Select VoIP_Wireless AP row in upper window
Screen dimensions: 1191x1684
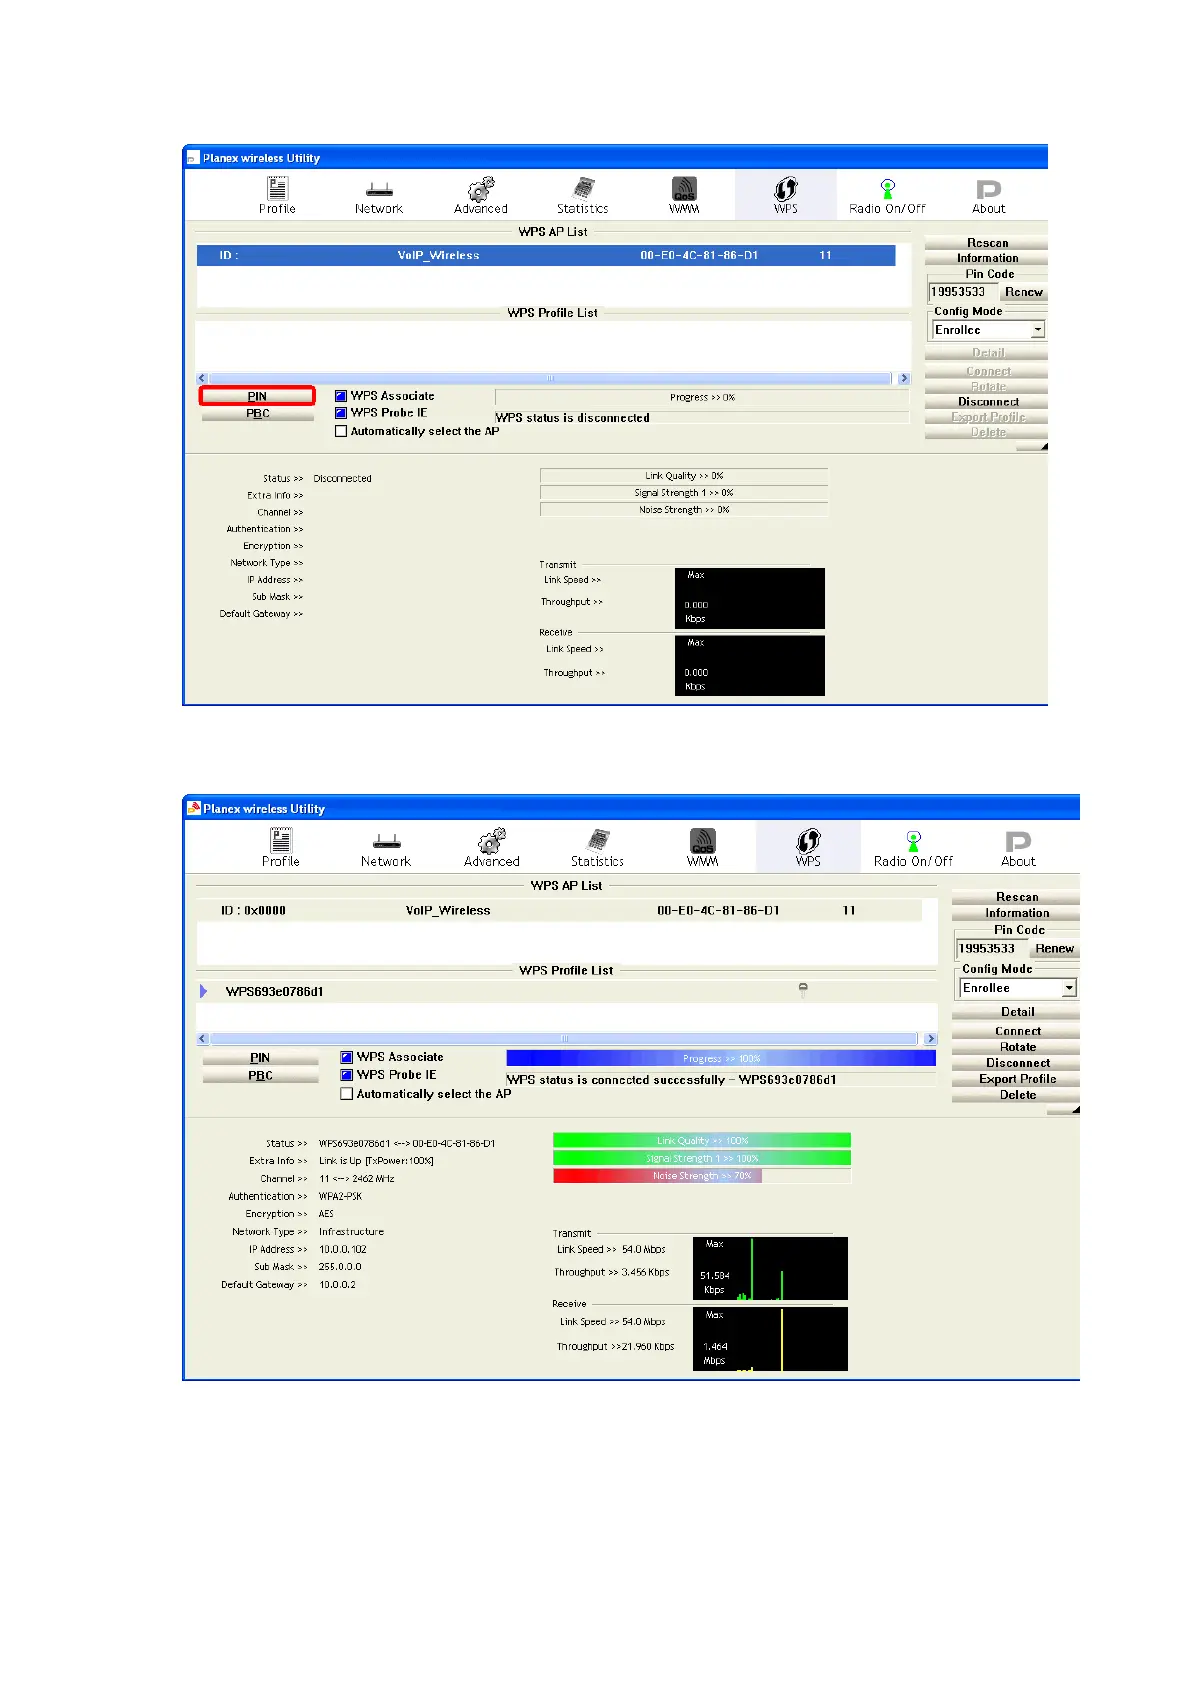546,256
